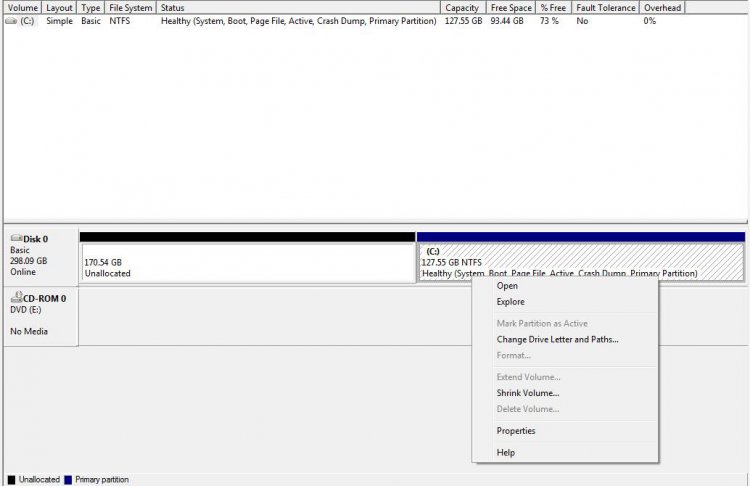Viewport: 750px width, 486px height.
Task: Click the Primary partition legend label
Action: tap(102, 480)
